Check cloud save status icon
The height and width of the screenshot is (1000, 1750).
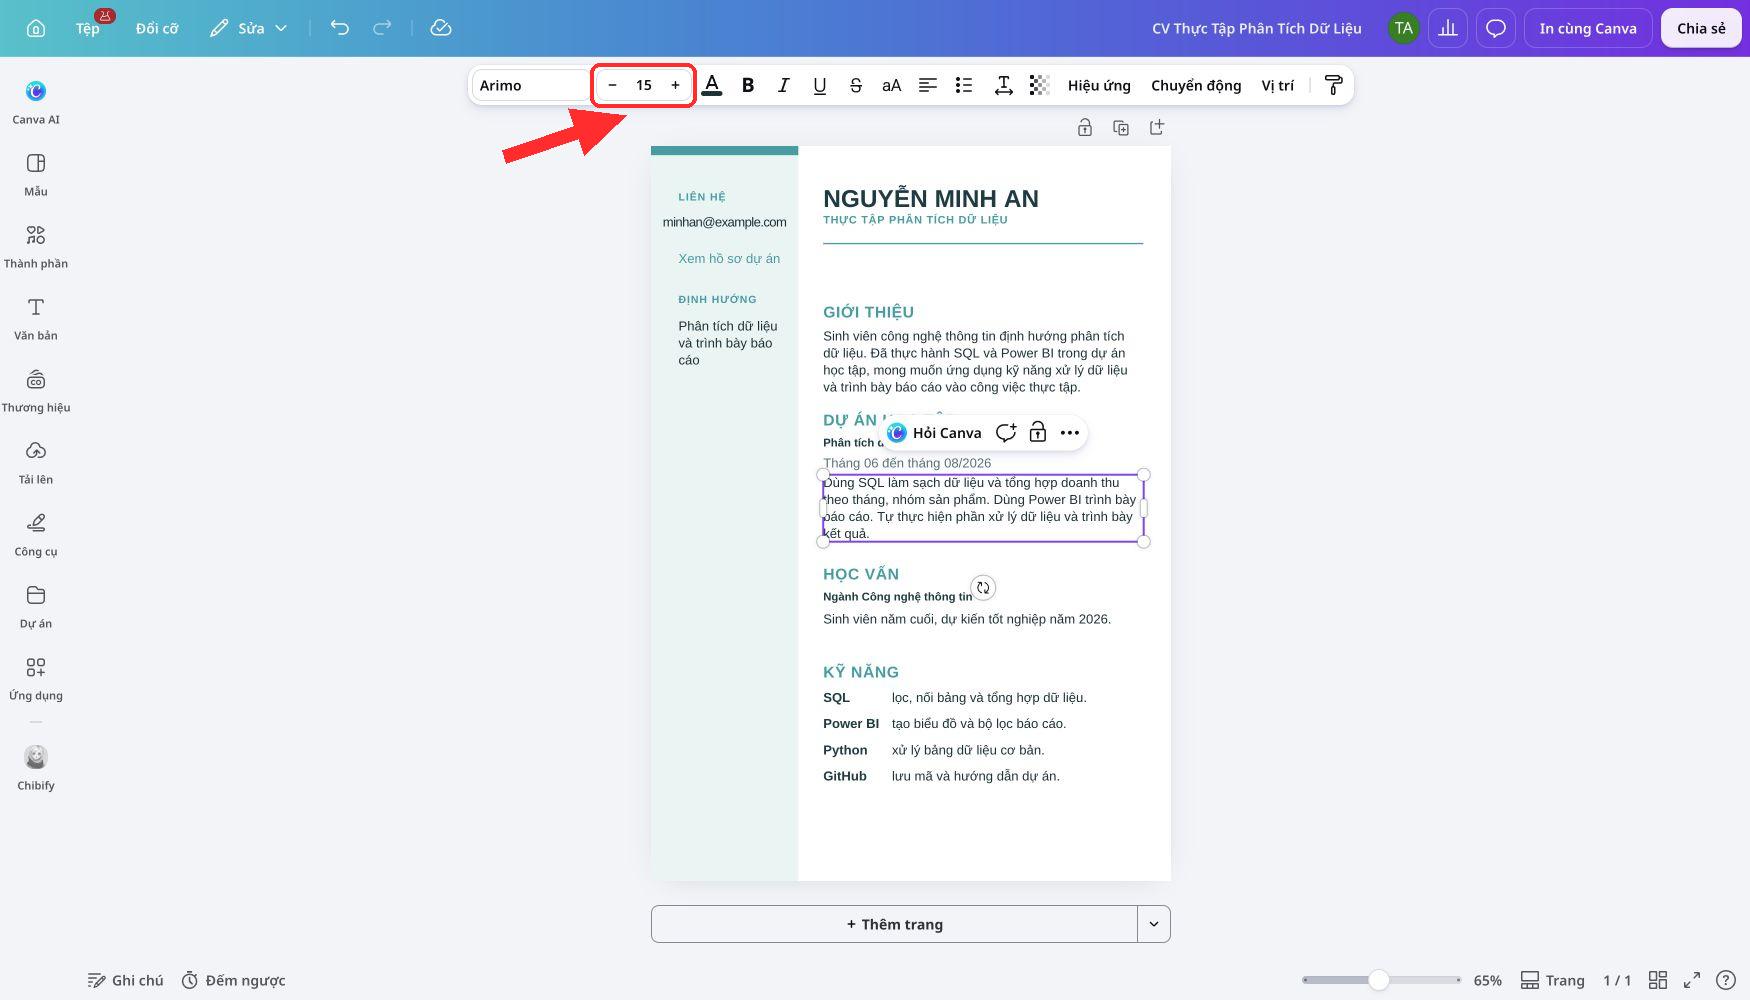(441, 28)
